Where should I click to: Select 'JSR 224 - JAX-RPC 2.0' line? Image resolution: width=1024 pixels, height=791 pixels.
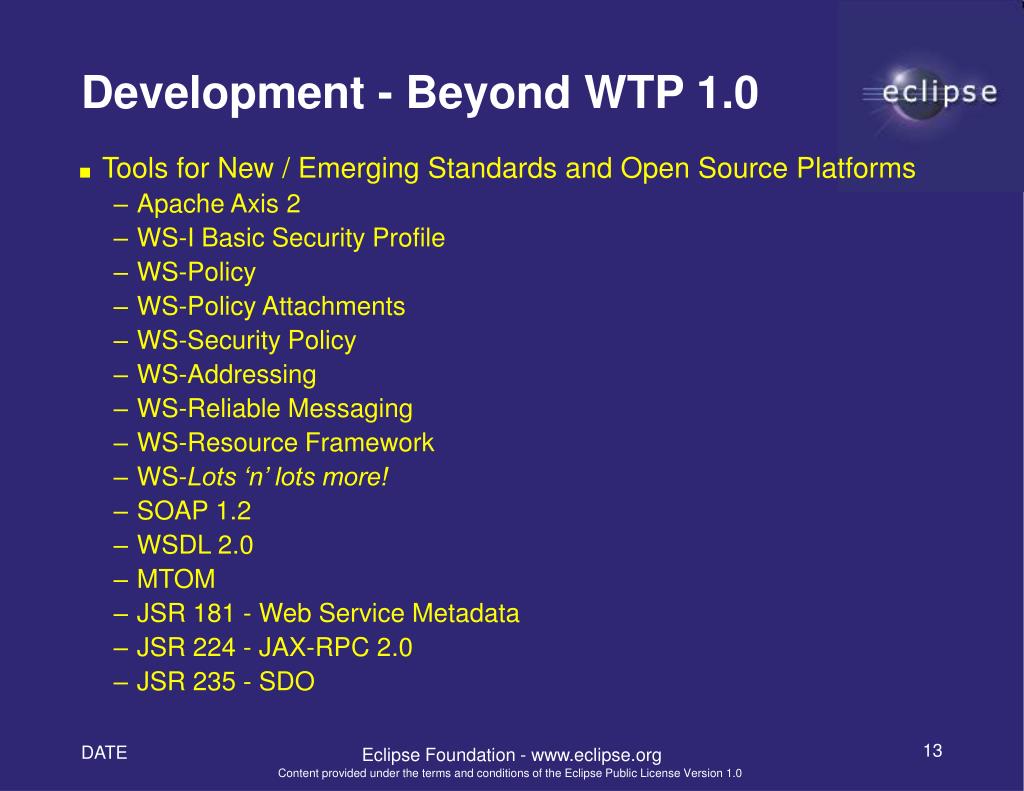pos(274,647)
